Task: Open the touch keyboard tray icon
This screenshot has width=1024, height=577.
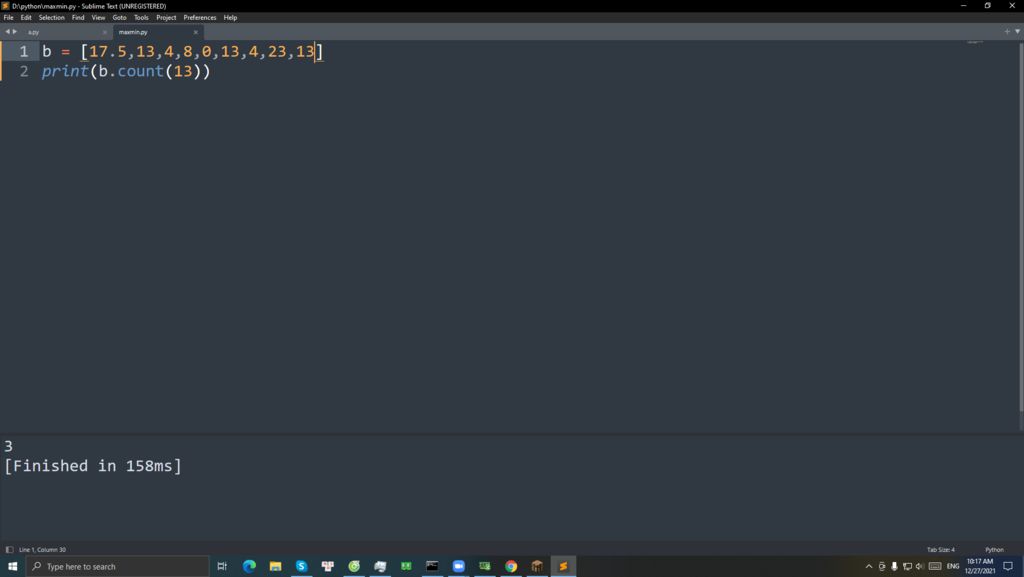Action: (935, 566)
